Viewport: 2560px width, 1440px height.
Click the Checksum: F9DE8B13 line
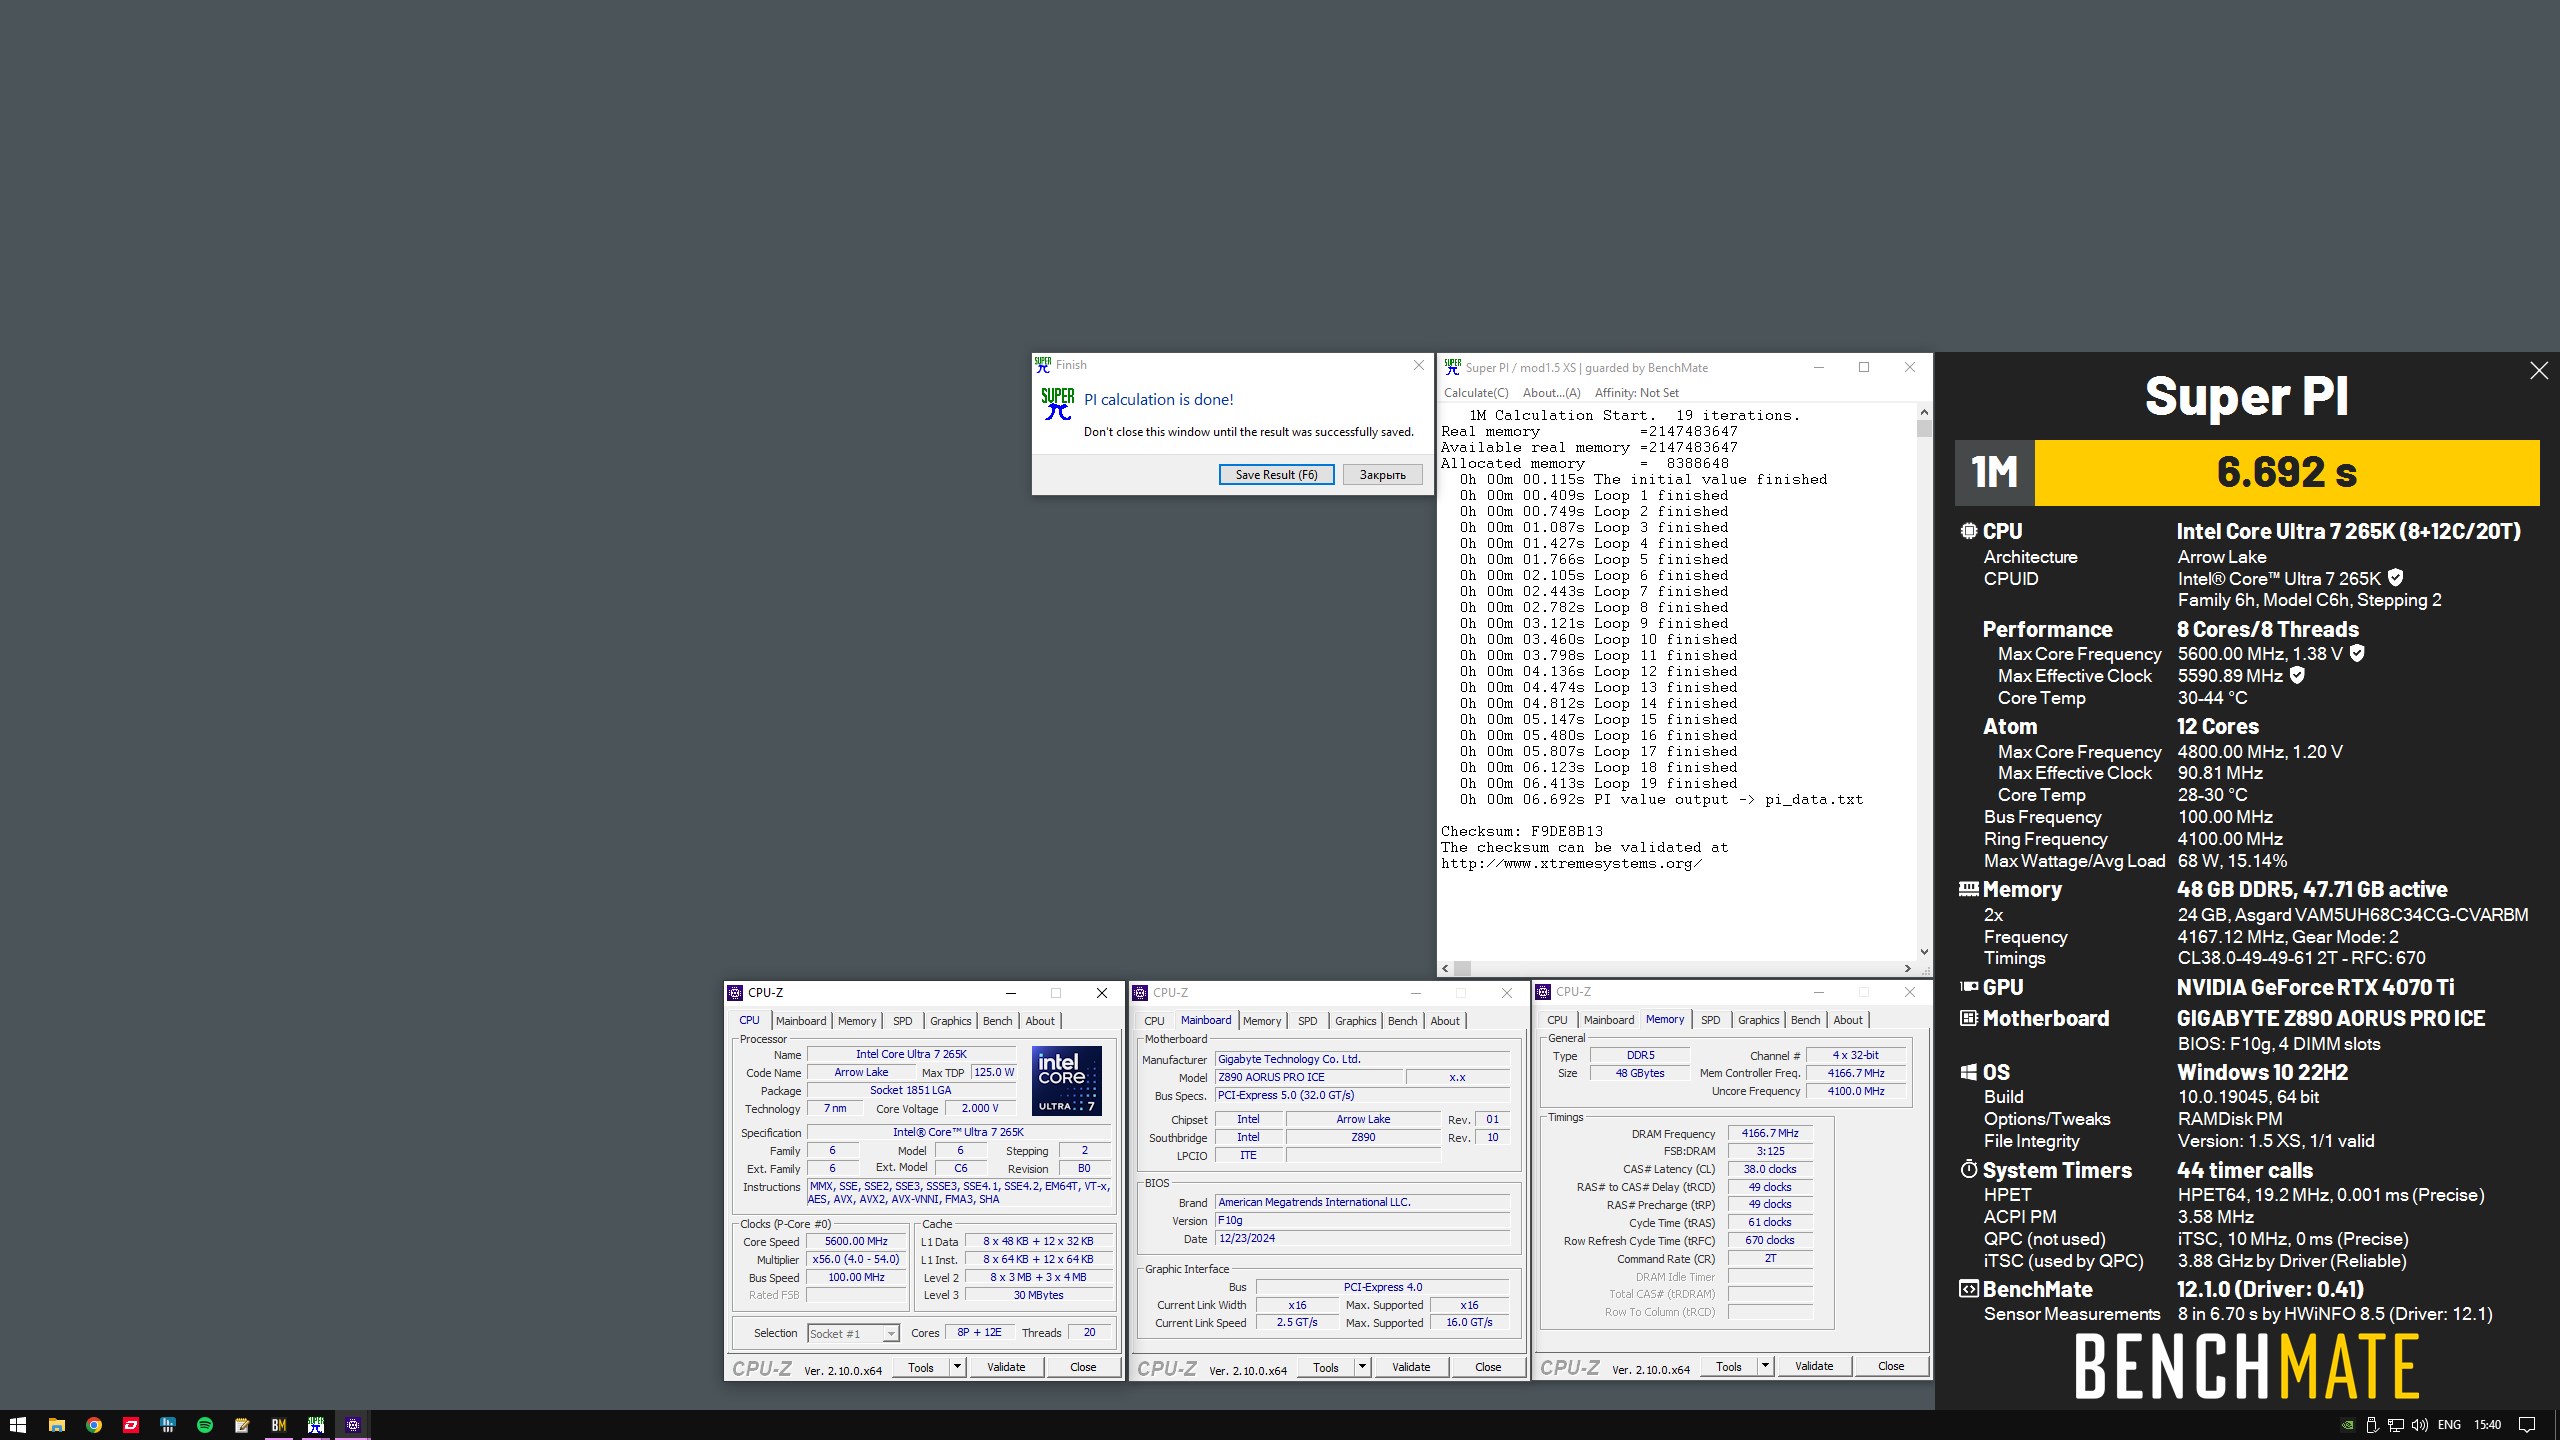[x=1521, y=831]
